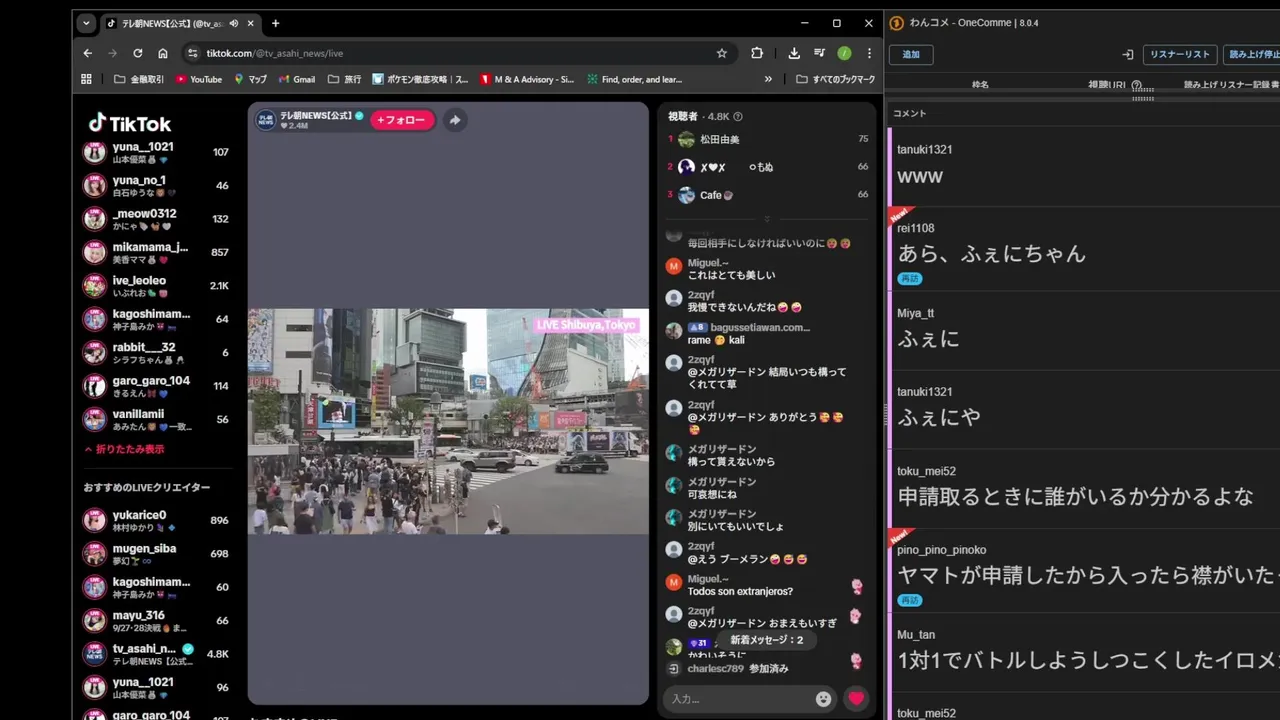This screenshot has width=1280, height=720.
Task: View site information for tiktok.com
Action: click(192, 53)
